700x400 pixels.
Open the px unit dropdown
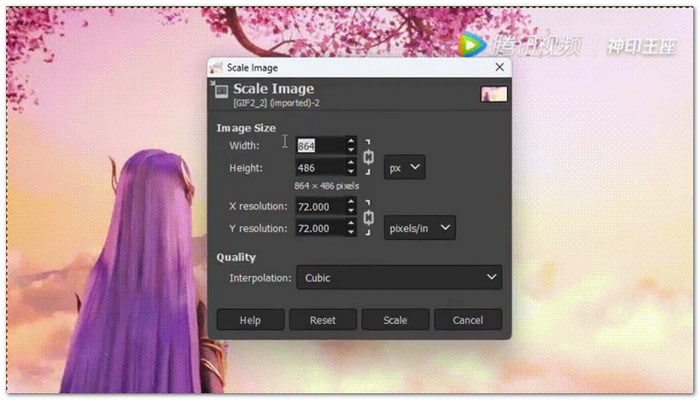(404, 167)
